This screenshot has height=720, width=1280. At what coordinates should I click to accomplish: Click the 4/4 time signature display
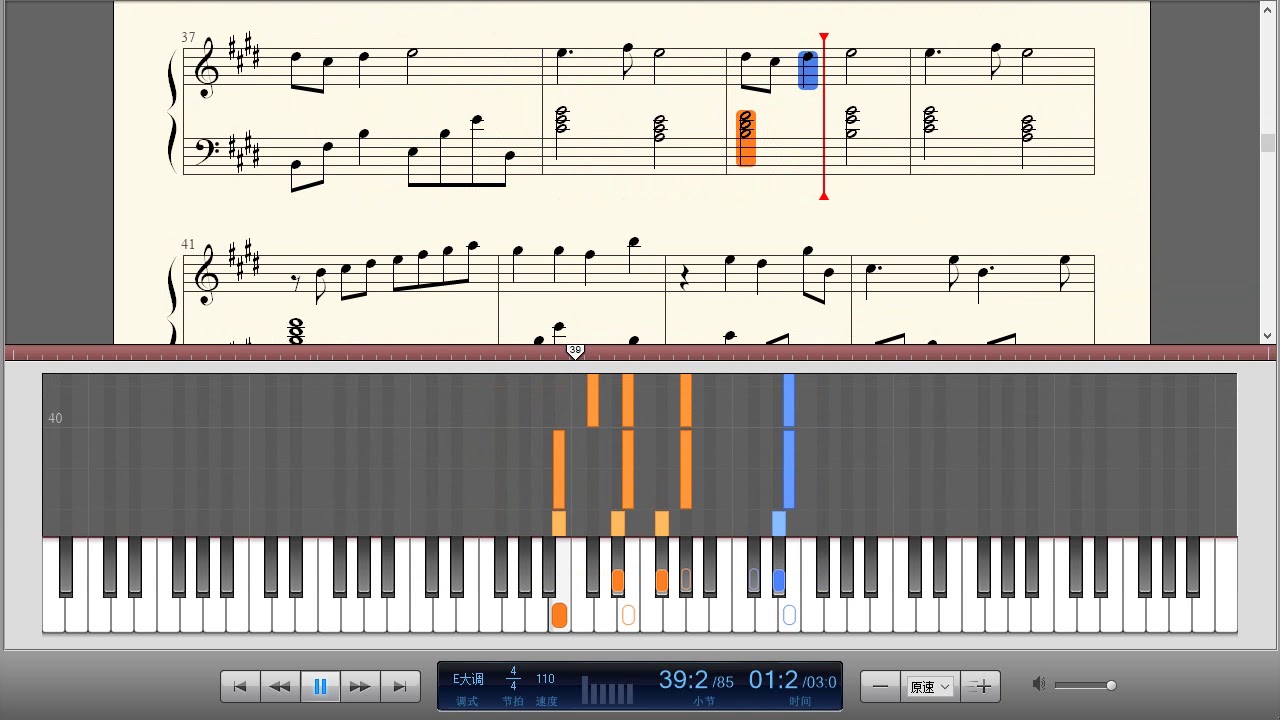pos(513,679)
